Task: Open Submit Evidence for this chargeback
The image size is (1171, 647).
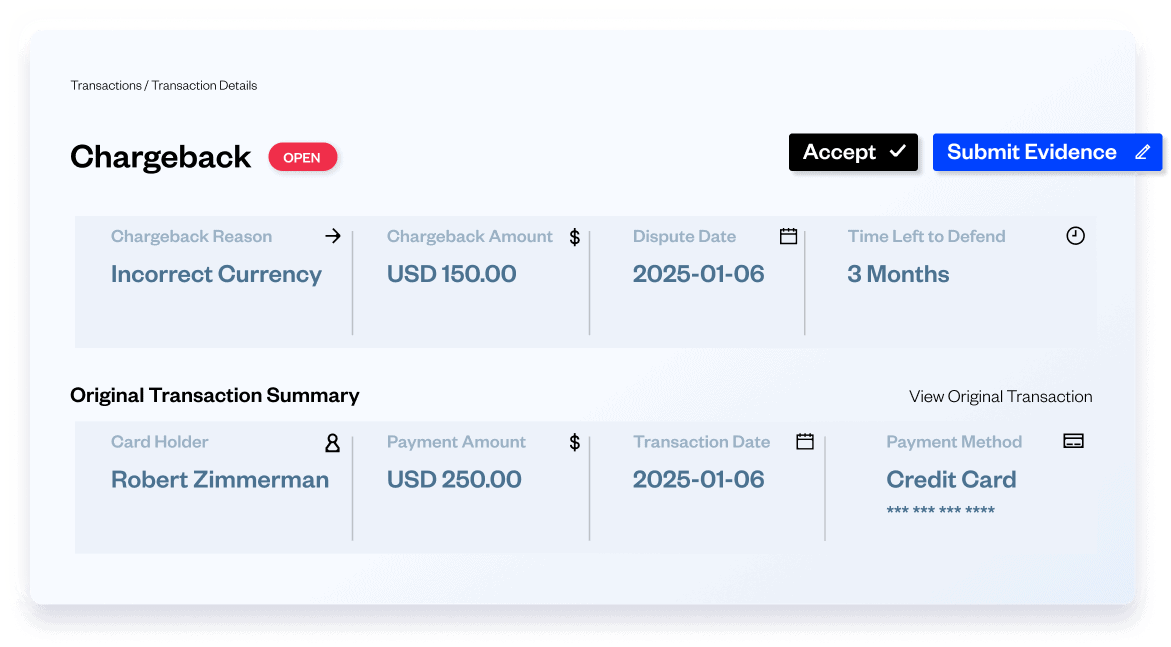Action: tap(1047, 152)
